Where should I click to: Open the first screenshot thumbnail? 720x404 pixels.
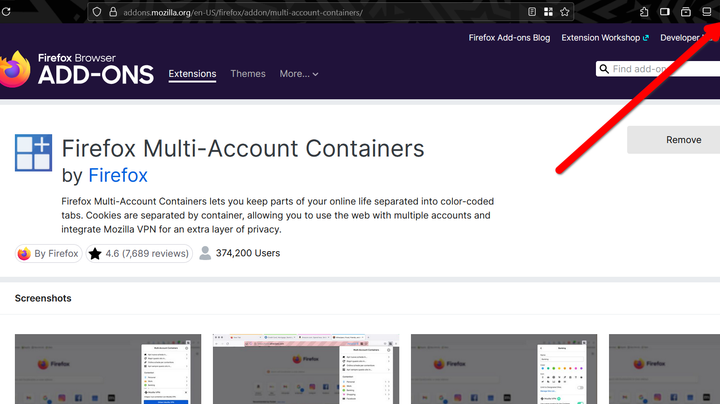click(x=108, y=369)
